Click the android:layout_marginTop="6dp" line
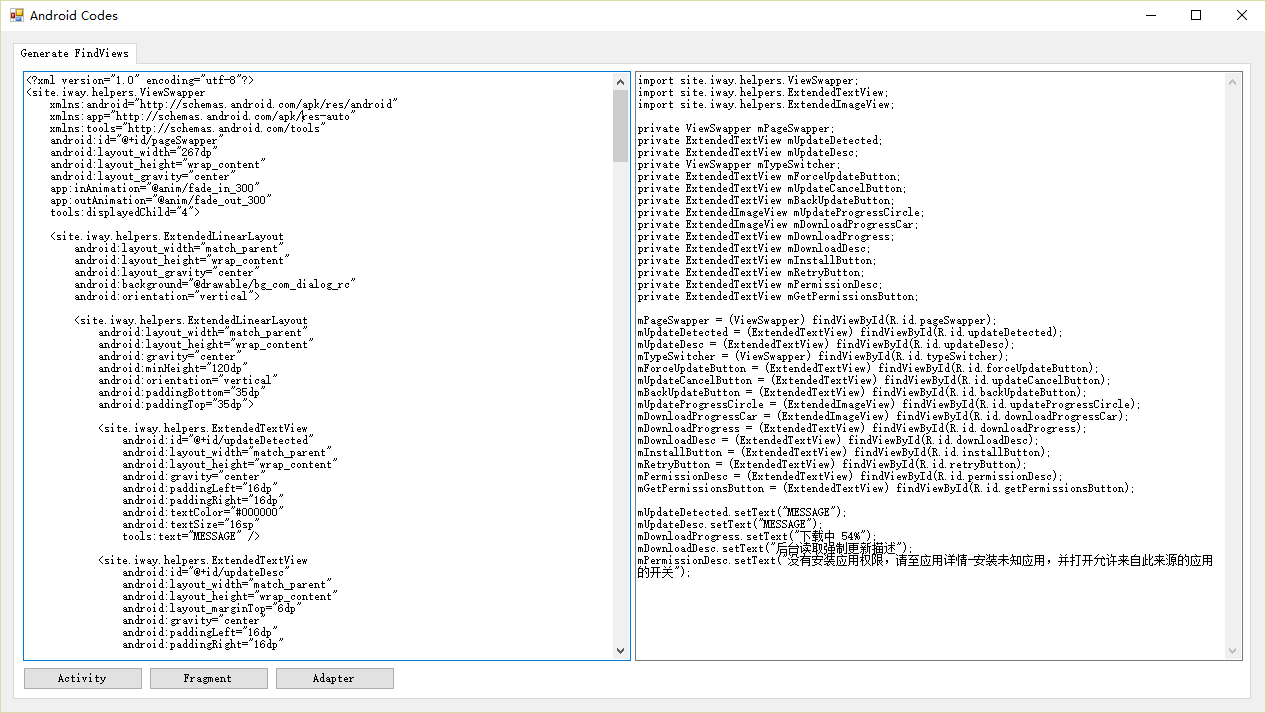The height and width of the screenshot is (713, 1266). pos(212,608)
